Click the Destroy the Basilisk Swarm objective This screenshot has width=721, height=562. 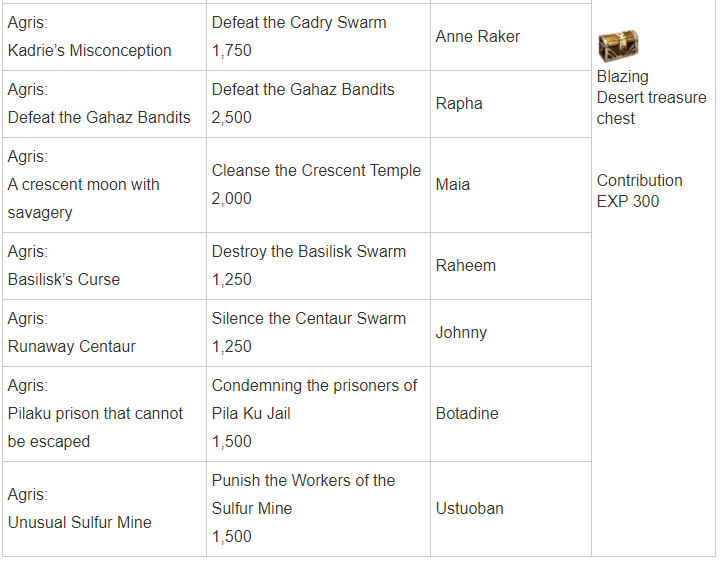click(309, 252)
